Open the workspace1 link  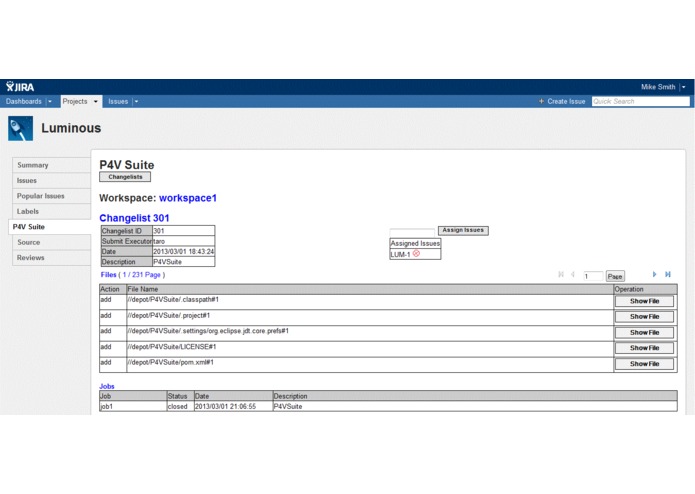pyautogui.click(x=188, y=198)
